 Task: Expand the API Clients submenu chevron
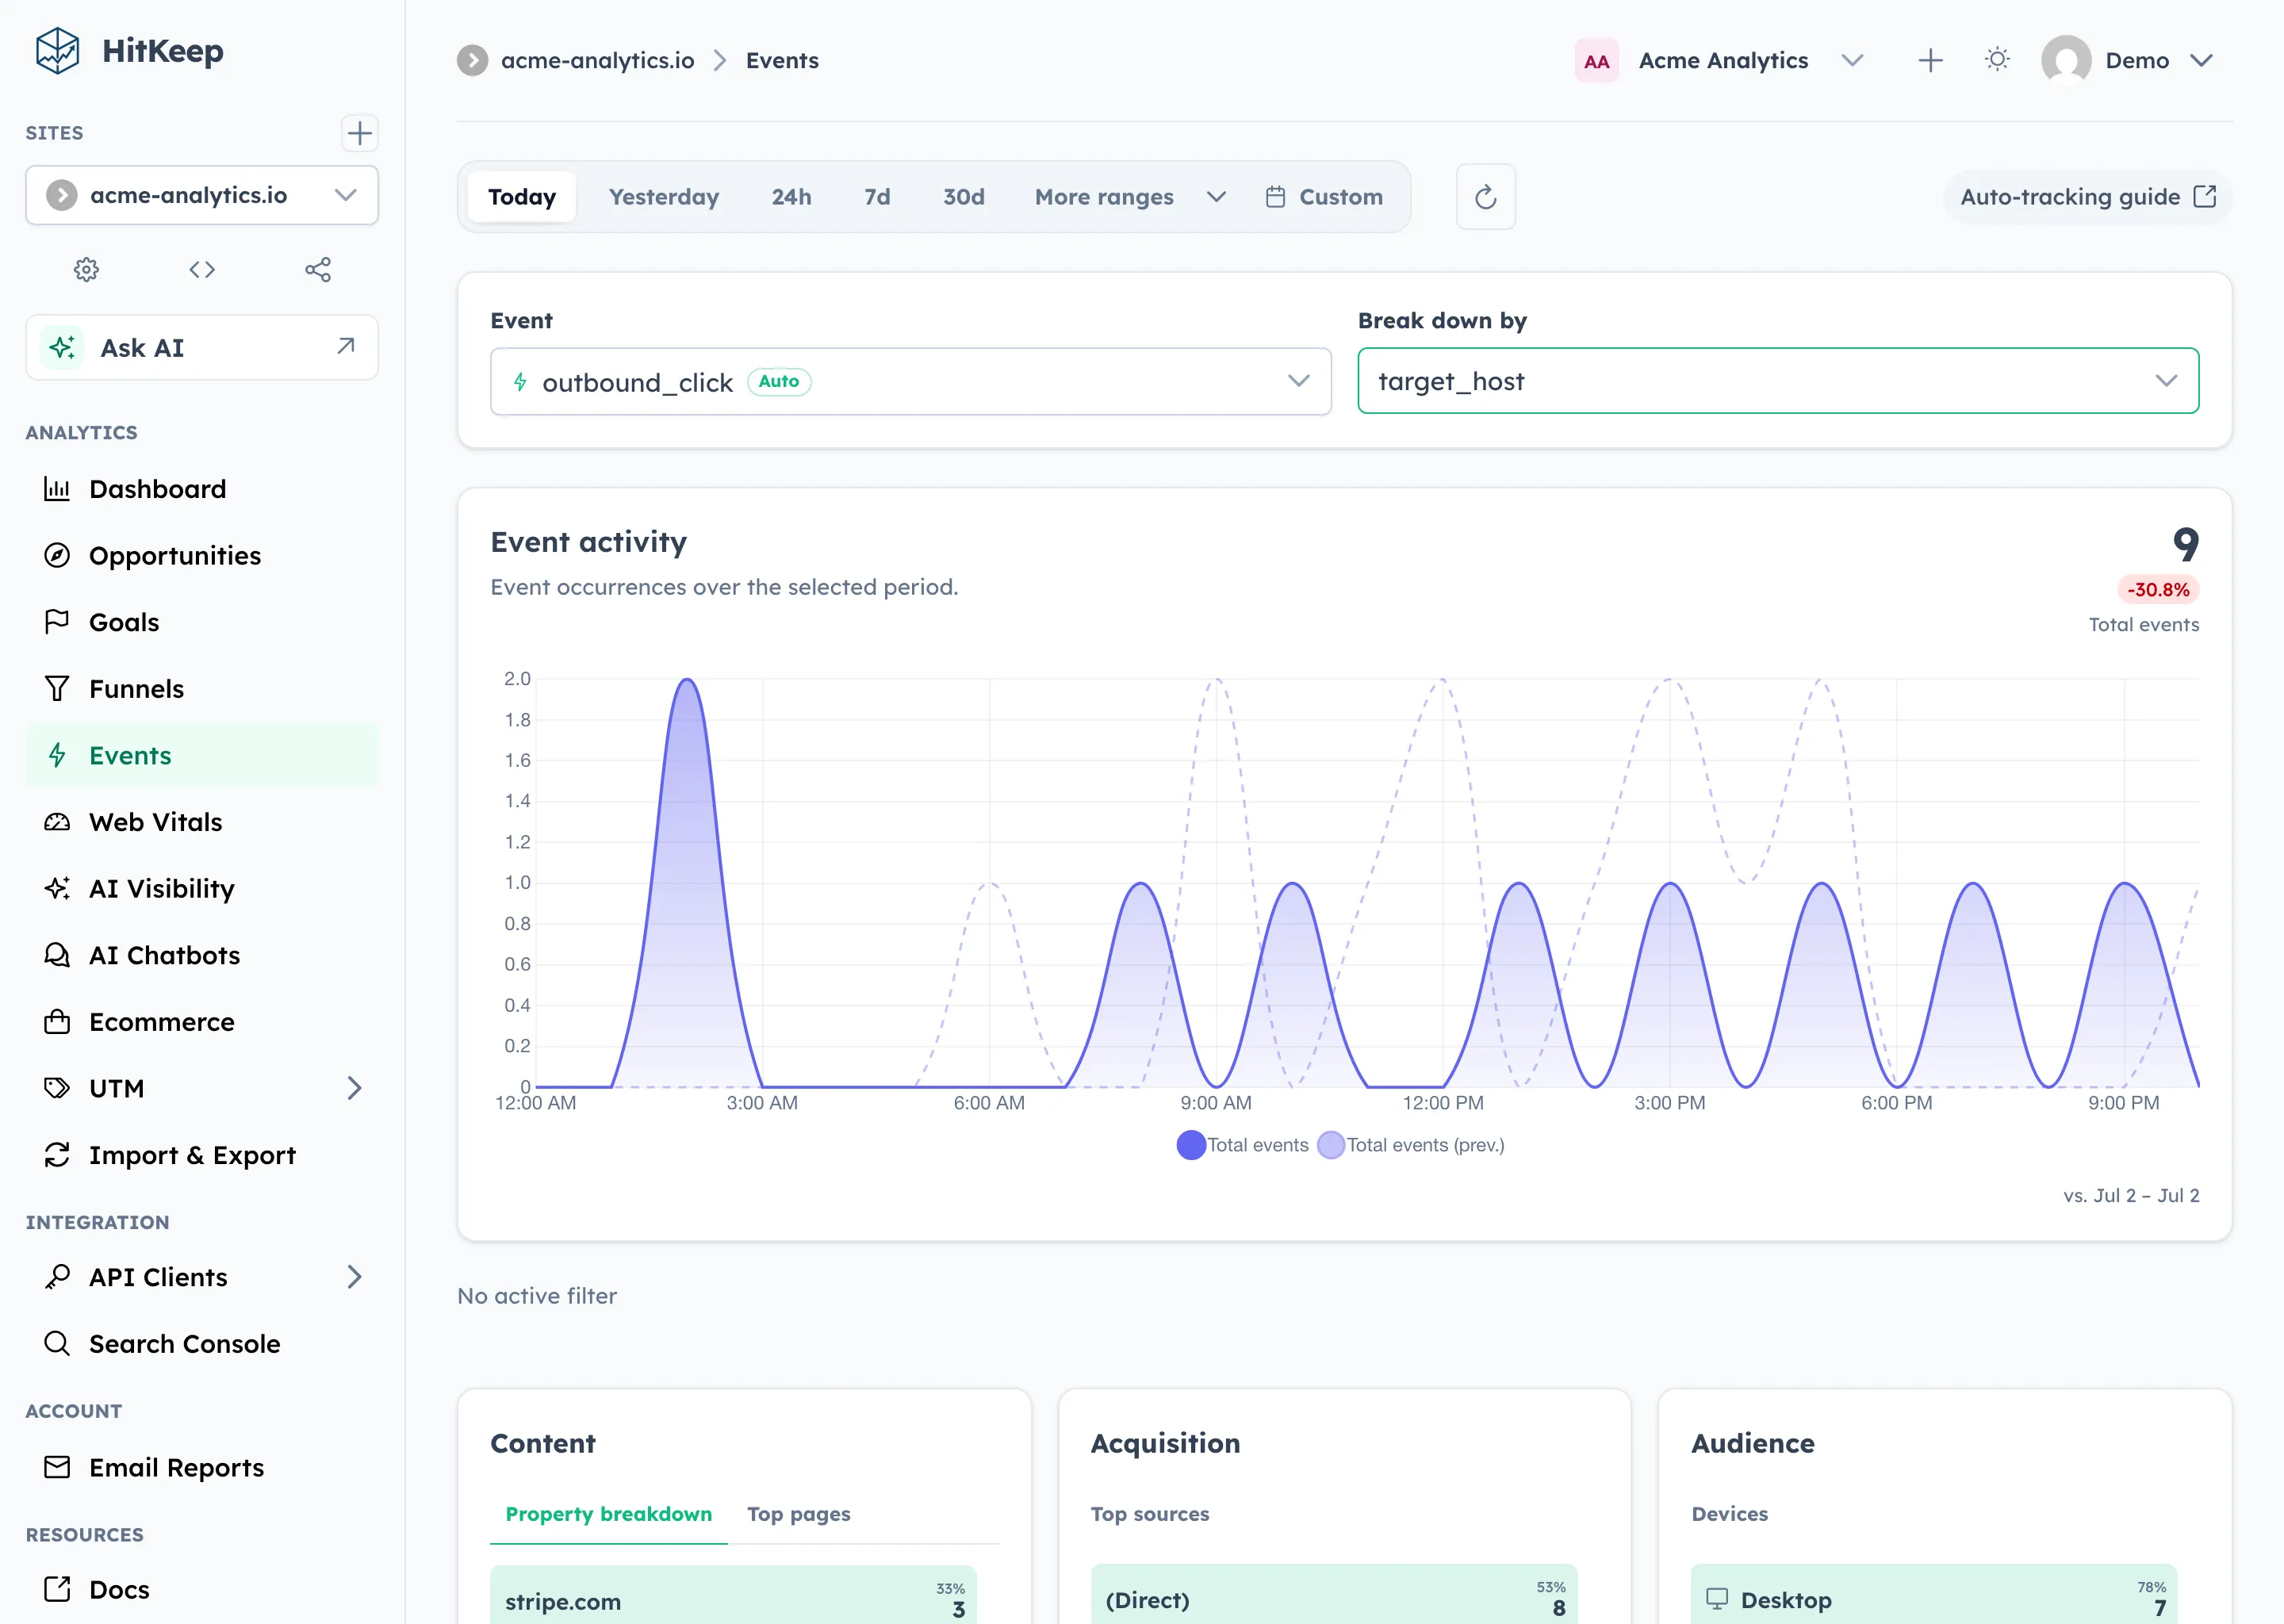354,1277
